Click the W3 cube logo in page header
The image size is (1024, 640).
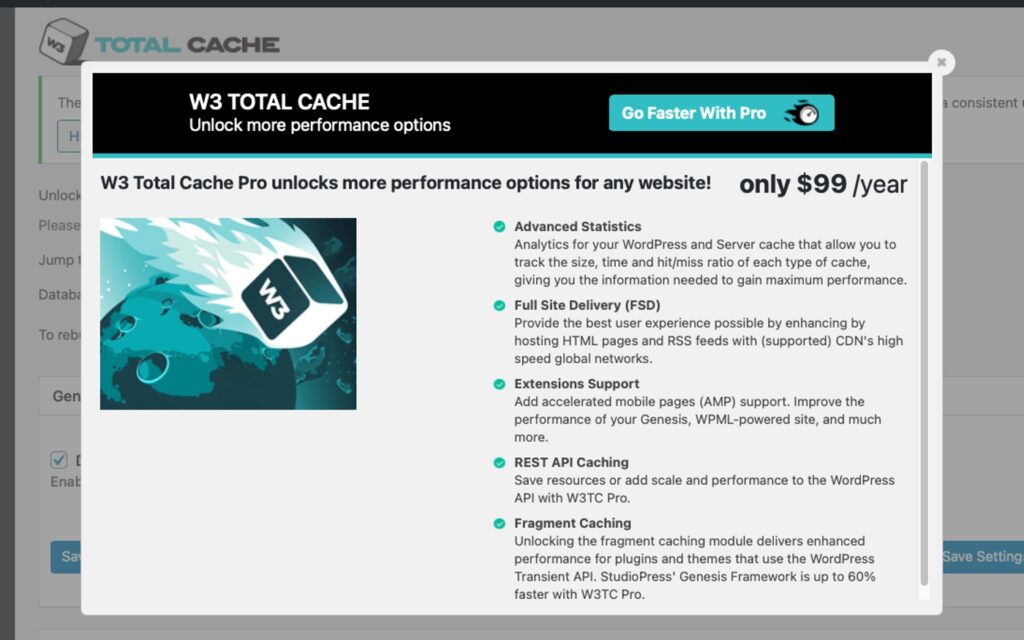tap(63, 42)
